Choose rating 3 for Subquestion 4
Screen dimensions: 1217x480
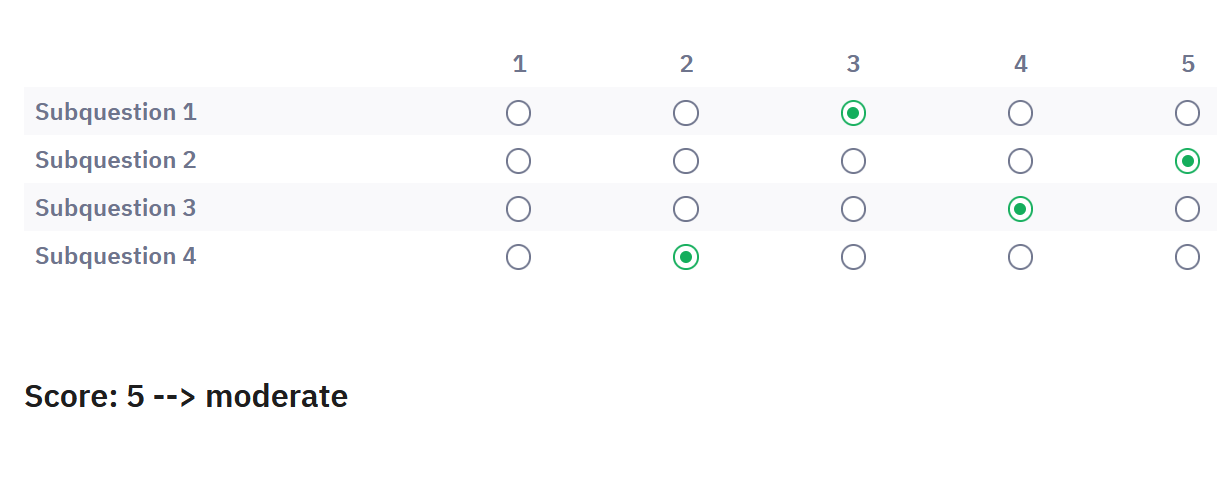(x=853, y=257)
